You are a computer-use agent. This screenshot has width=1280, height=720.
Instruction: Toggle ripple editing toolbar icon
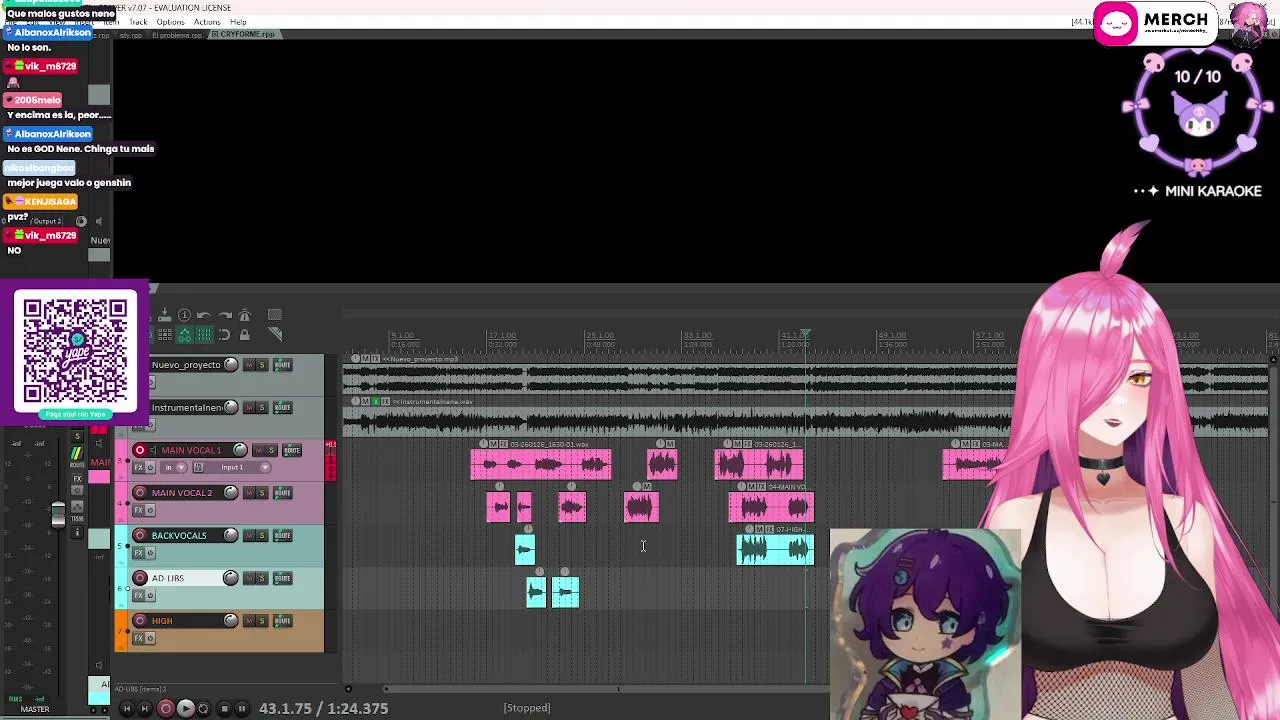[165, 334]
